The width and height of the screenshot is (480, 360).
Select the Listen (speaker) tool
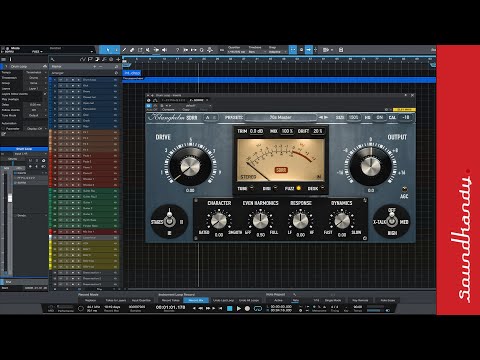pos(164,50)
